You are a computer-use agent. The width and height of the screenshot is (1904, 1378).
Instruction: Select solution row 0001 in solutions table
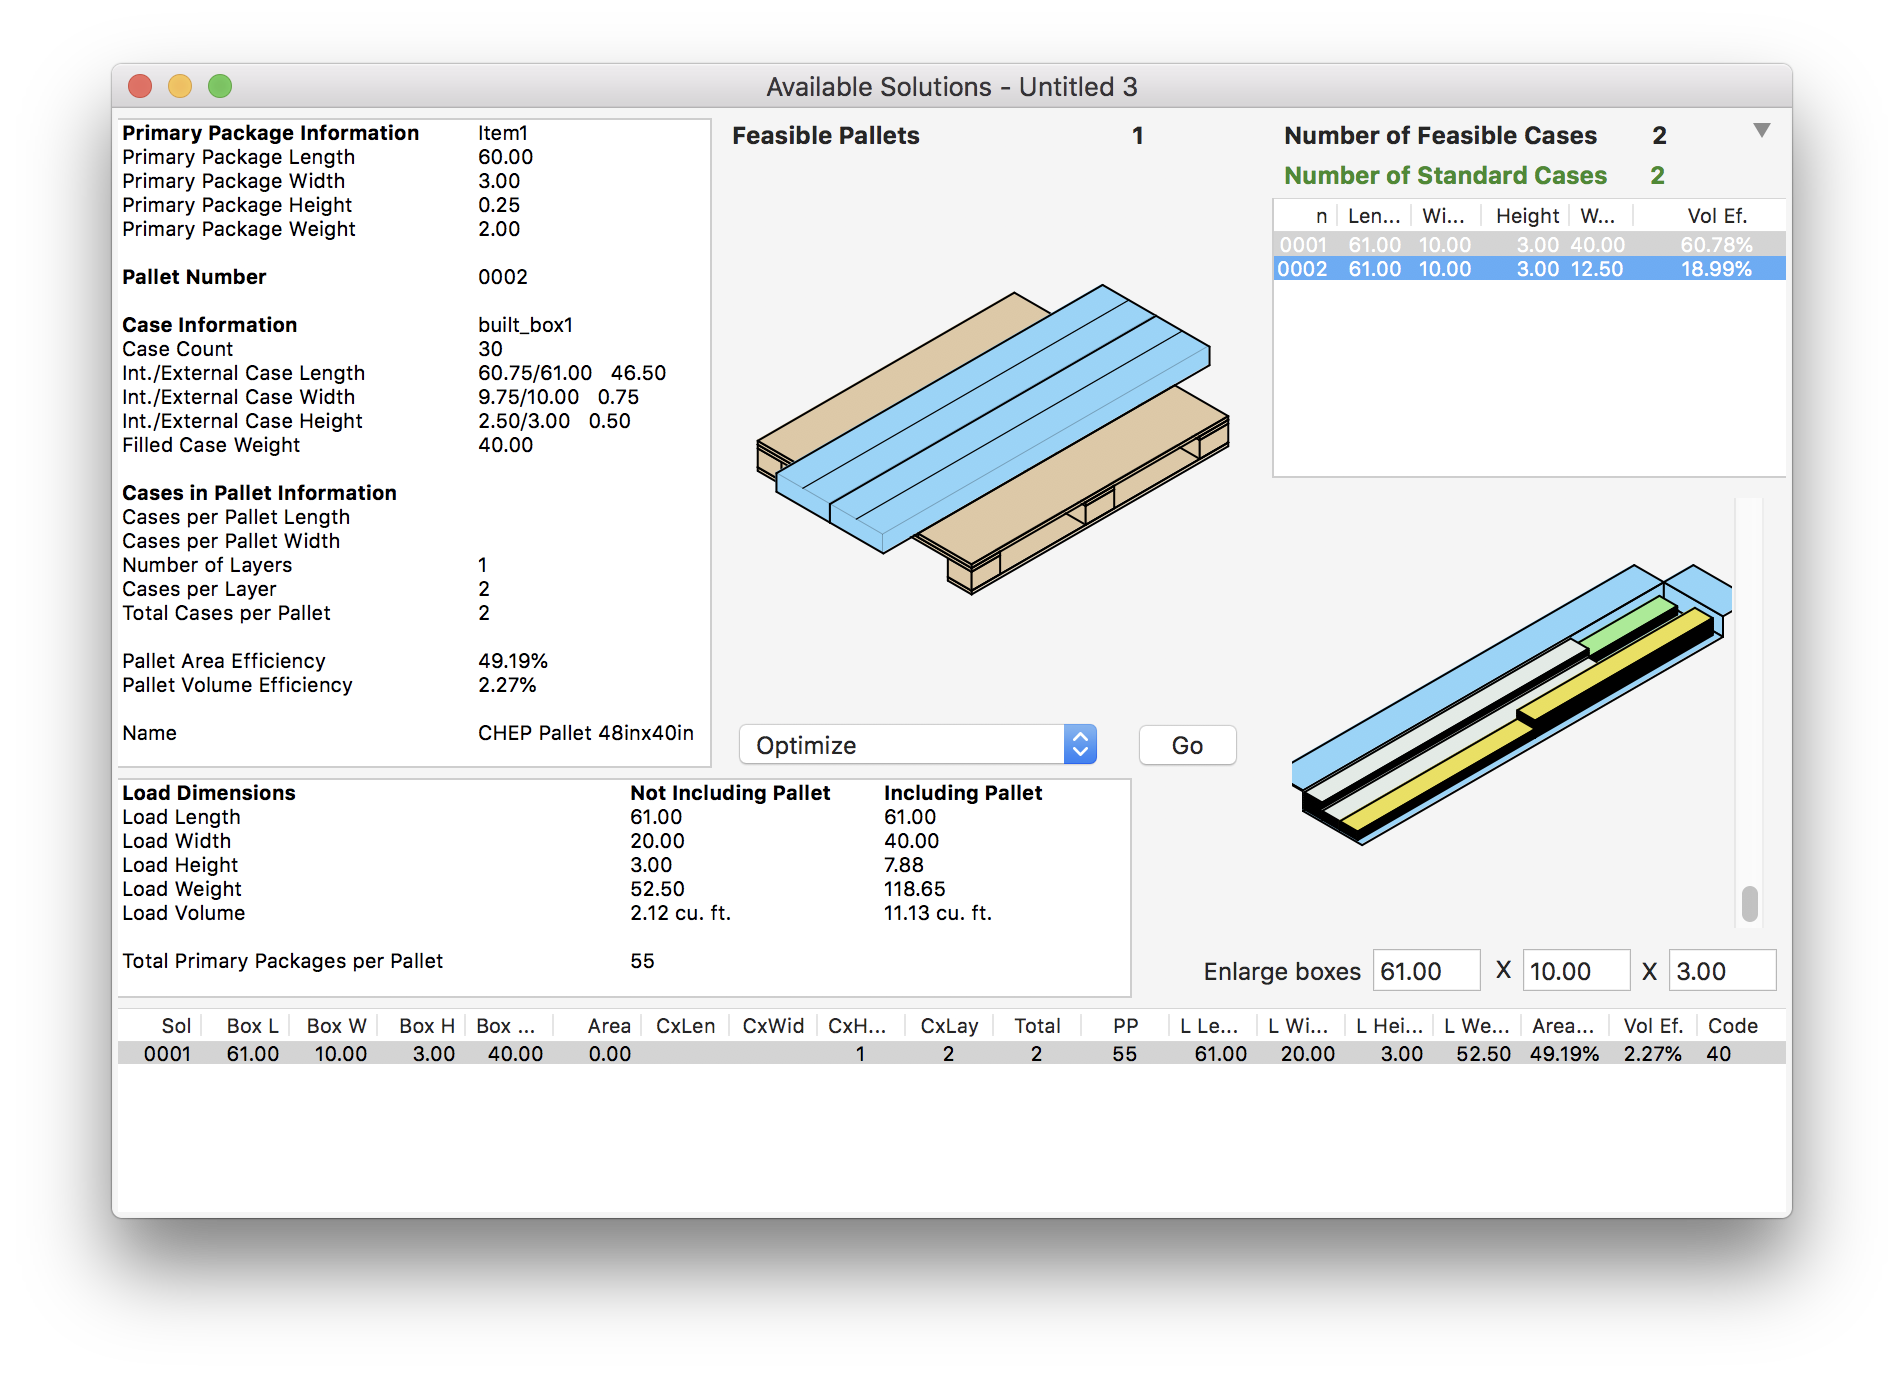[951, 1053]
